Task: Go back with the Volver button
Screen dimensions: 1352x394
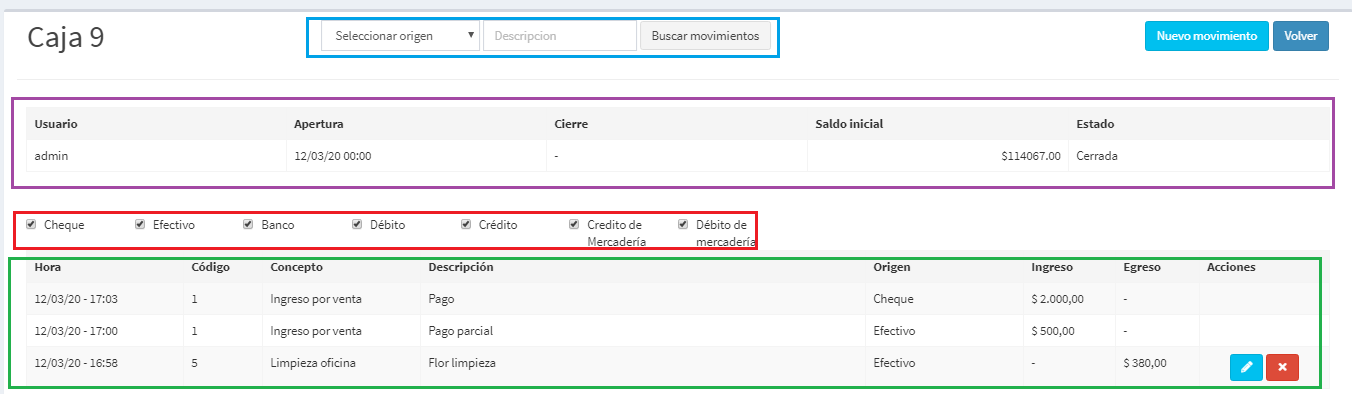Action: [1301, 36]
